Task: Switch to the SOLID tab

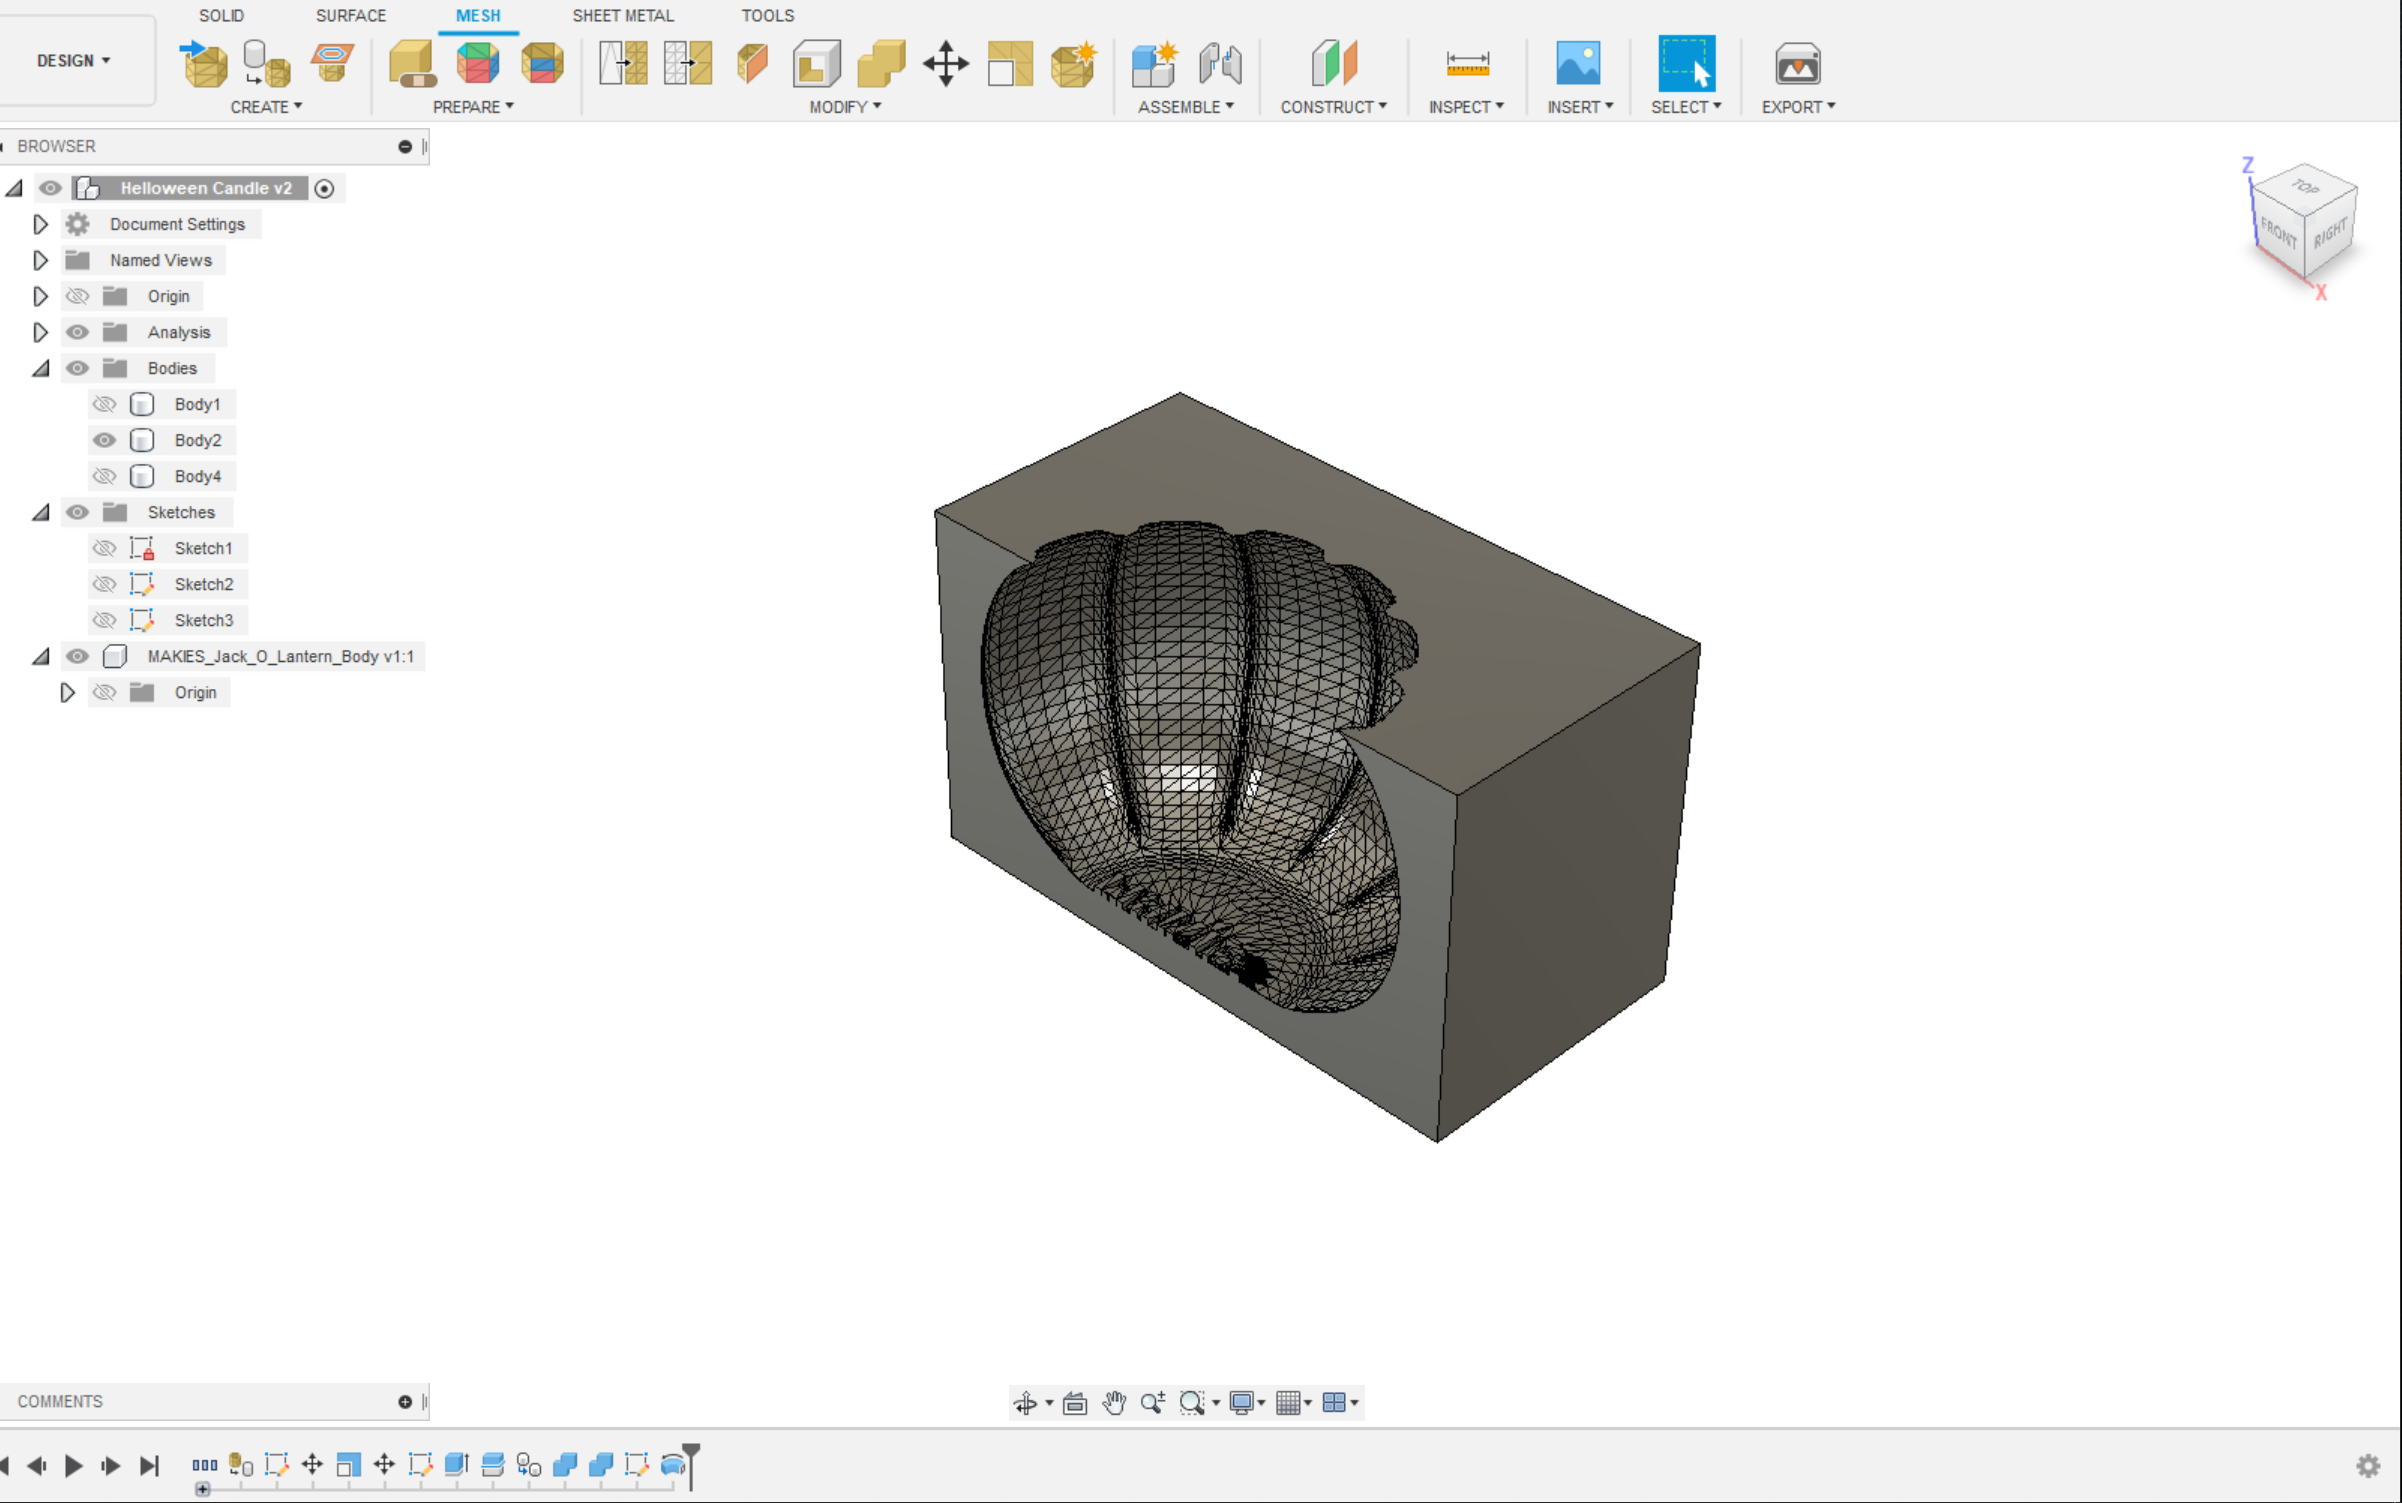Action: [221, 16]
